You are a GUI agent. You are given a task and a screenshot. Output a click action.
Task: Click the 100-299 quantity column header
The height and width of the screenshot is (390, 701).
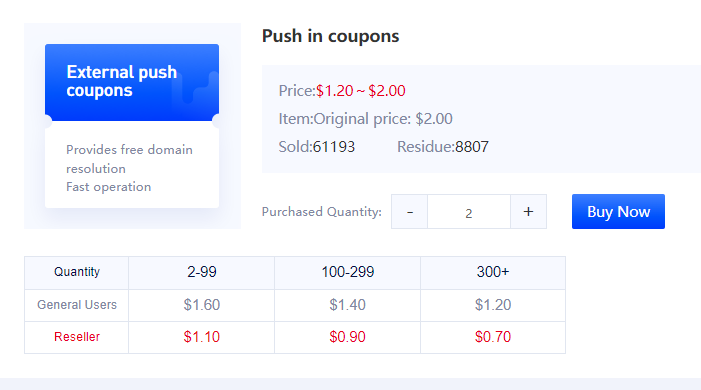(x=347, y=272)
